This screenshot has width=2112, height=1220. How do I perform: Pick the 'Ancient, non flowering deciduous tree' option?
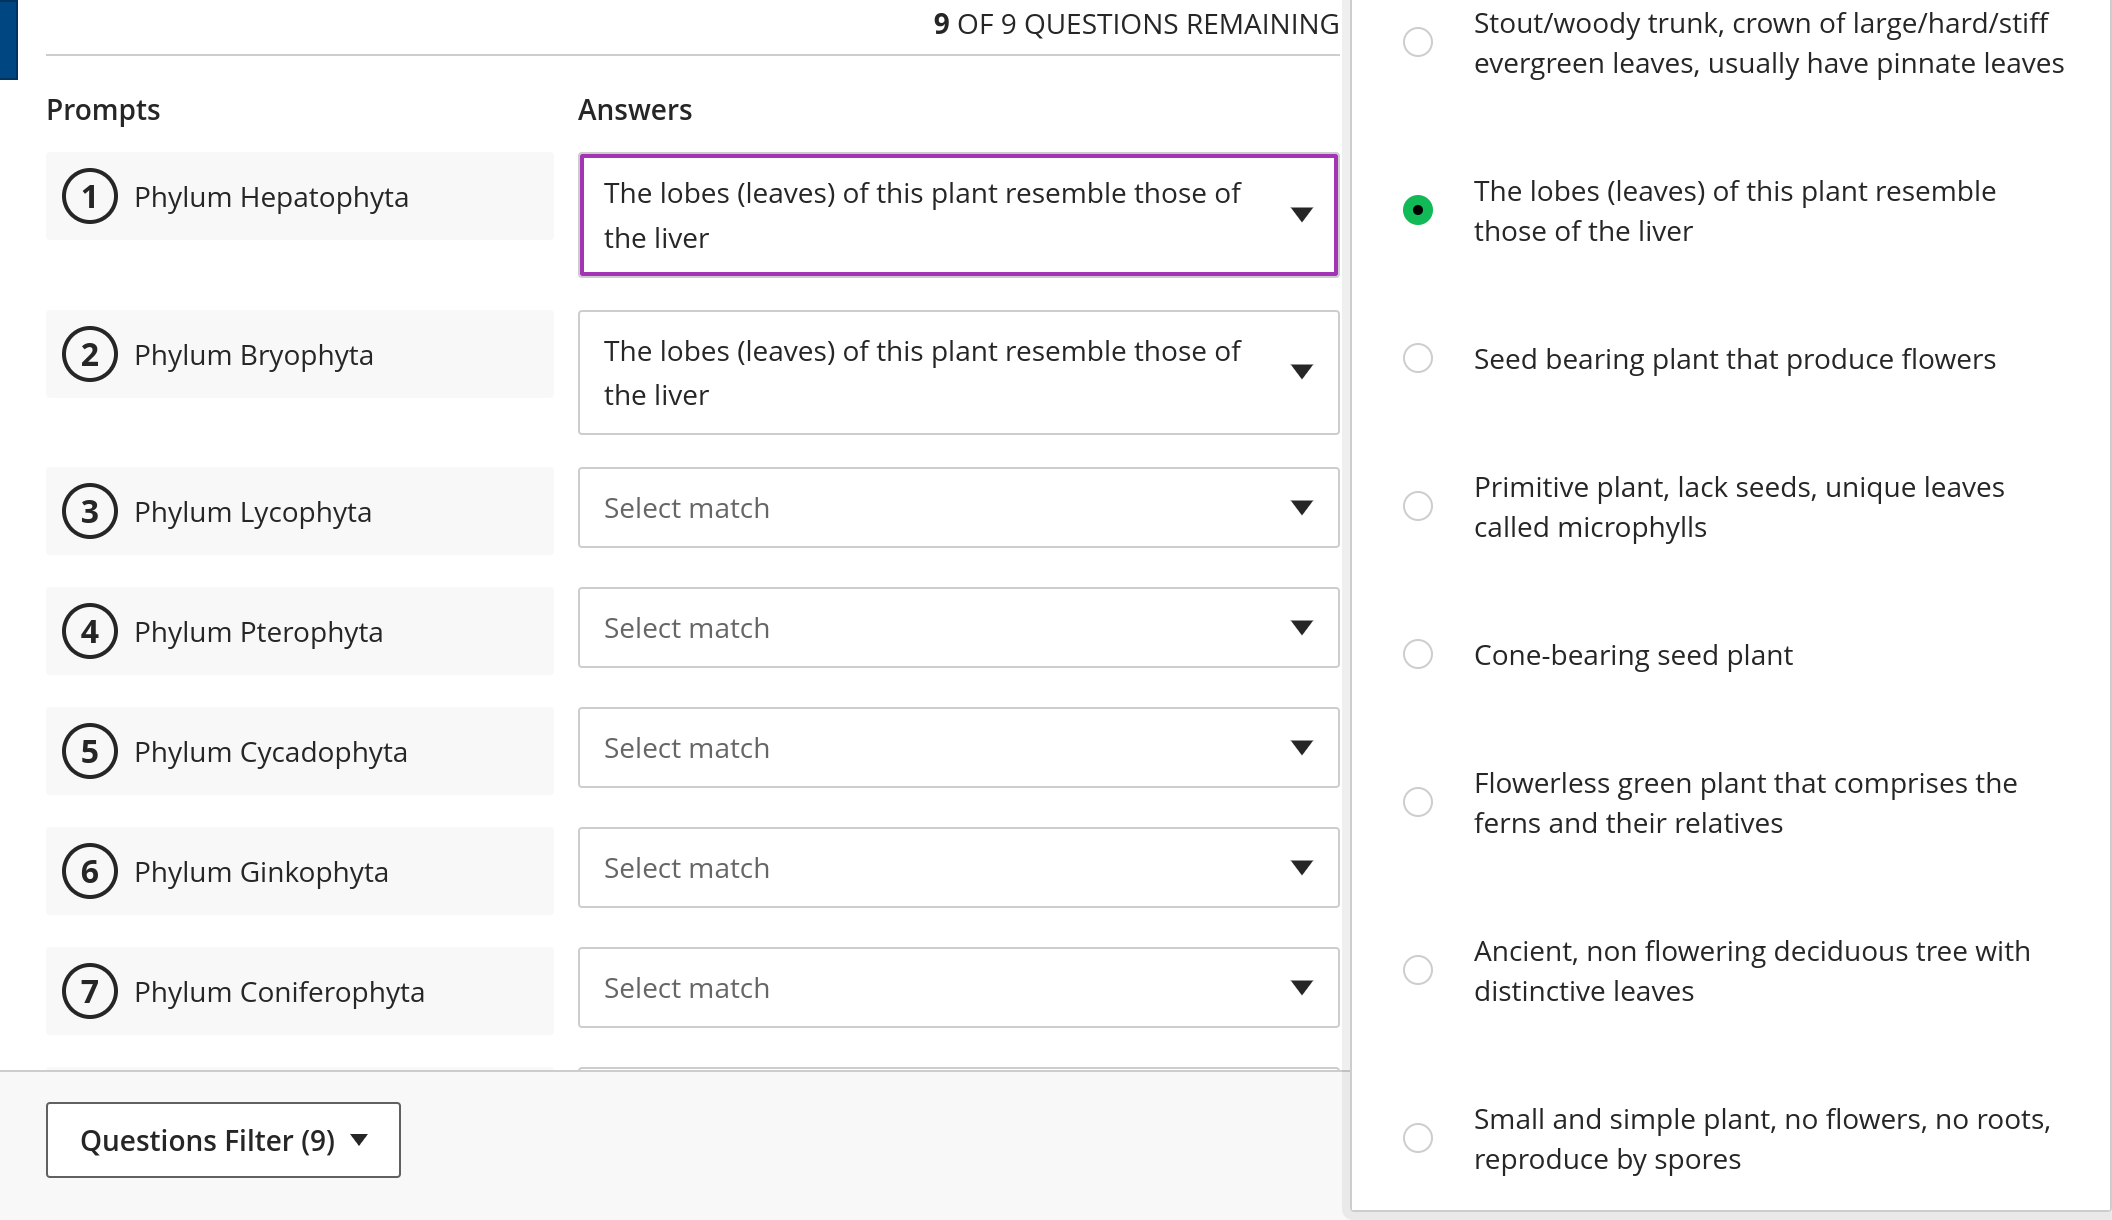pos(1418,970)
